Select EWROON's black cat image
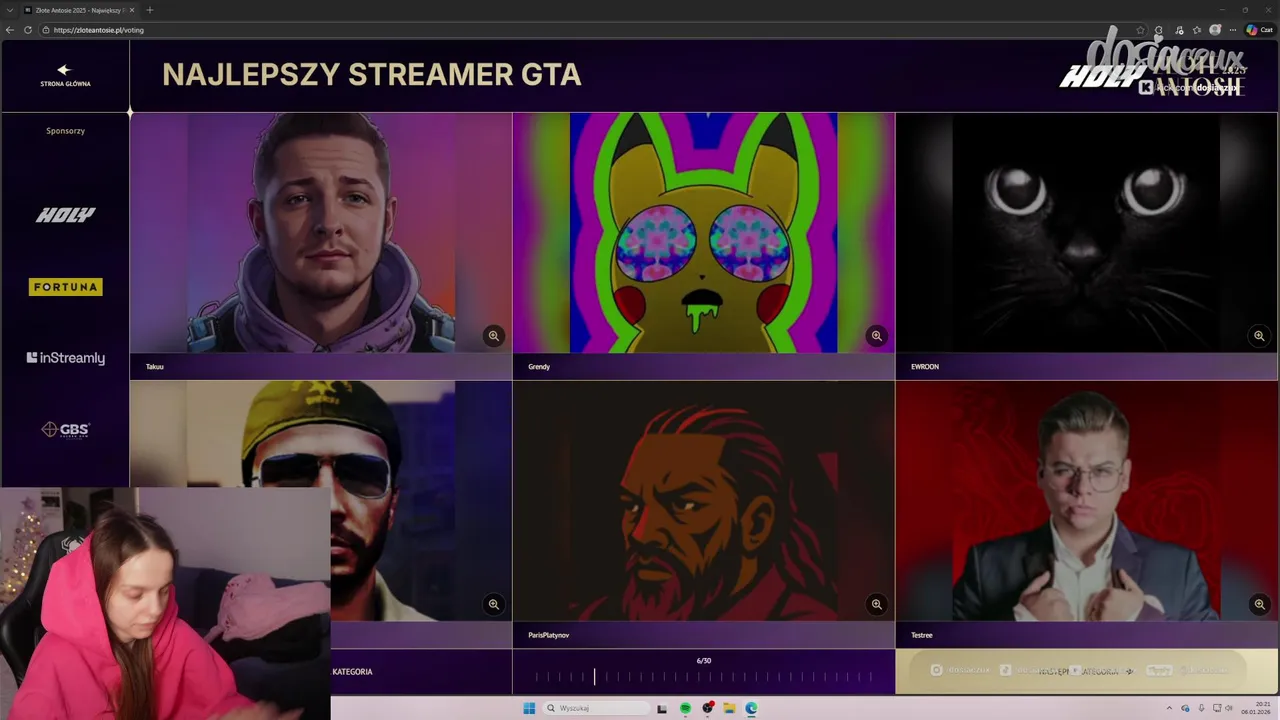 pyautogui.click(x=1087, y=232)
